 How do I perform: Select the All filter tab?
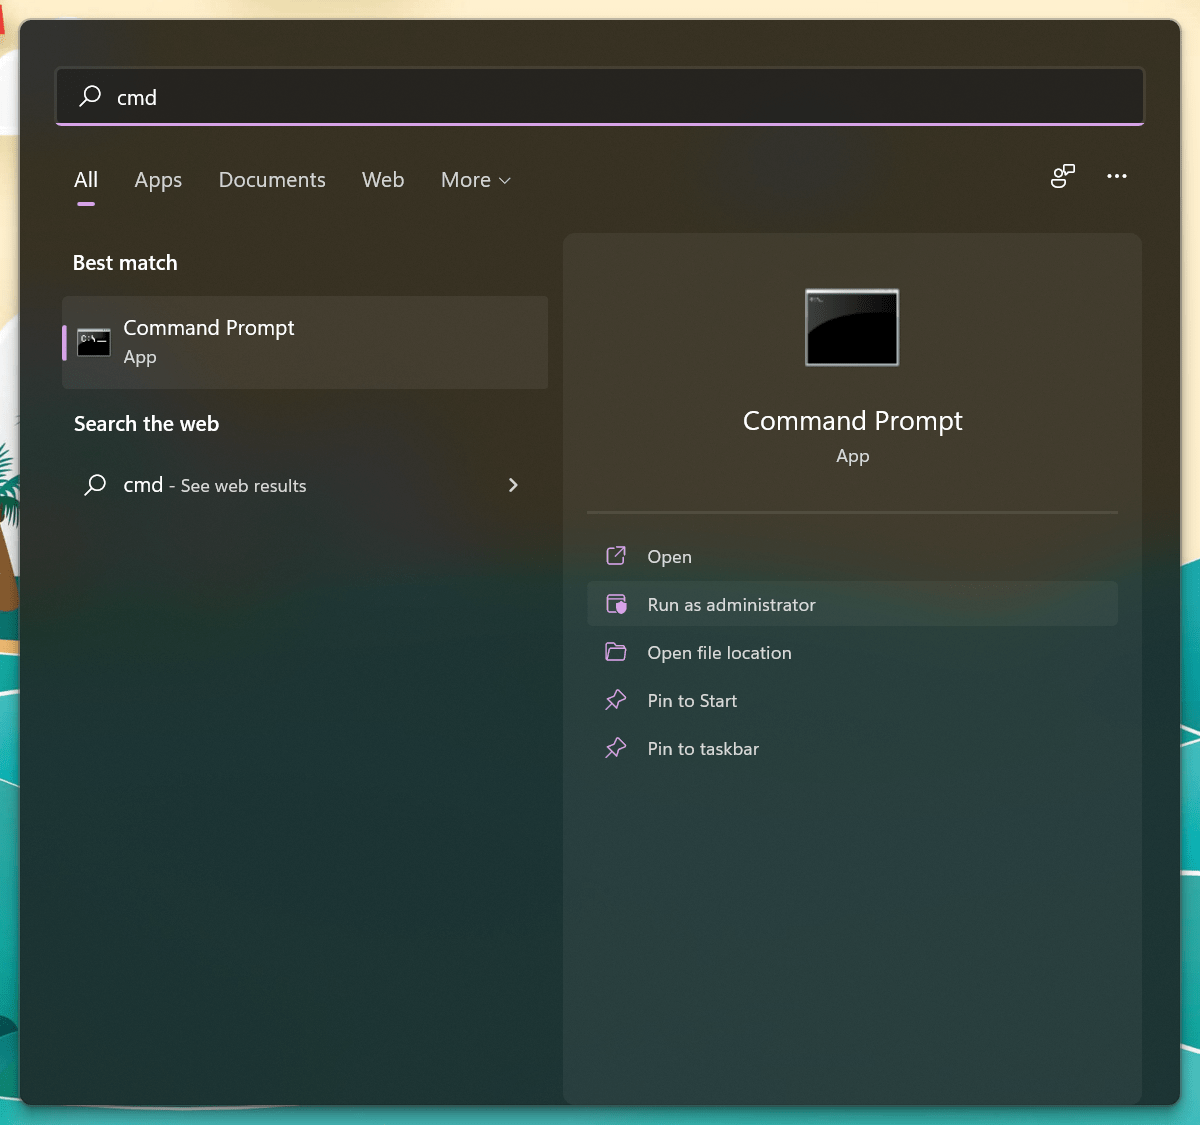click(86, 180)
